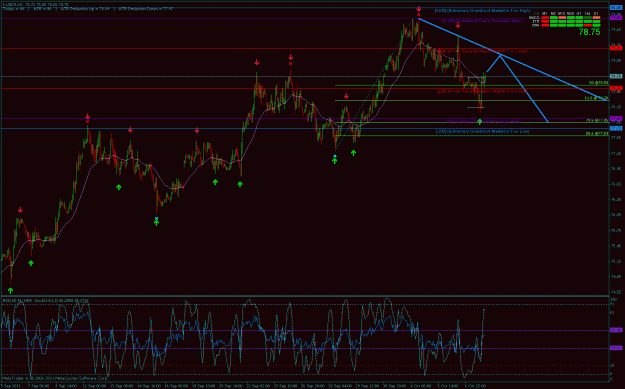The image size is (625, 389).
Task: Click the H4 column header in dashboard
Action: tap(588, 13)
